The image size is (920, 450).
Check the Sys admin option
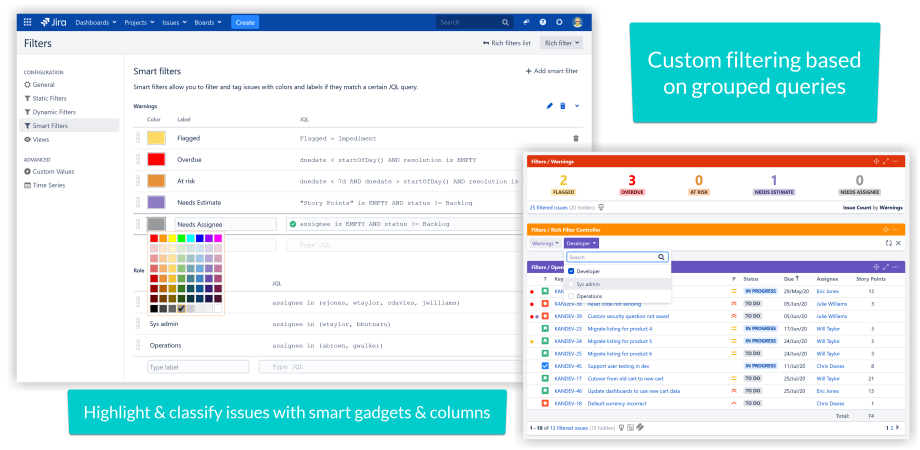[x=571, y=284]
